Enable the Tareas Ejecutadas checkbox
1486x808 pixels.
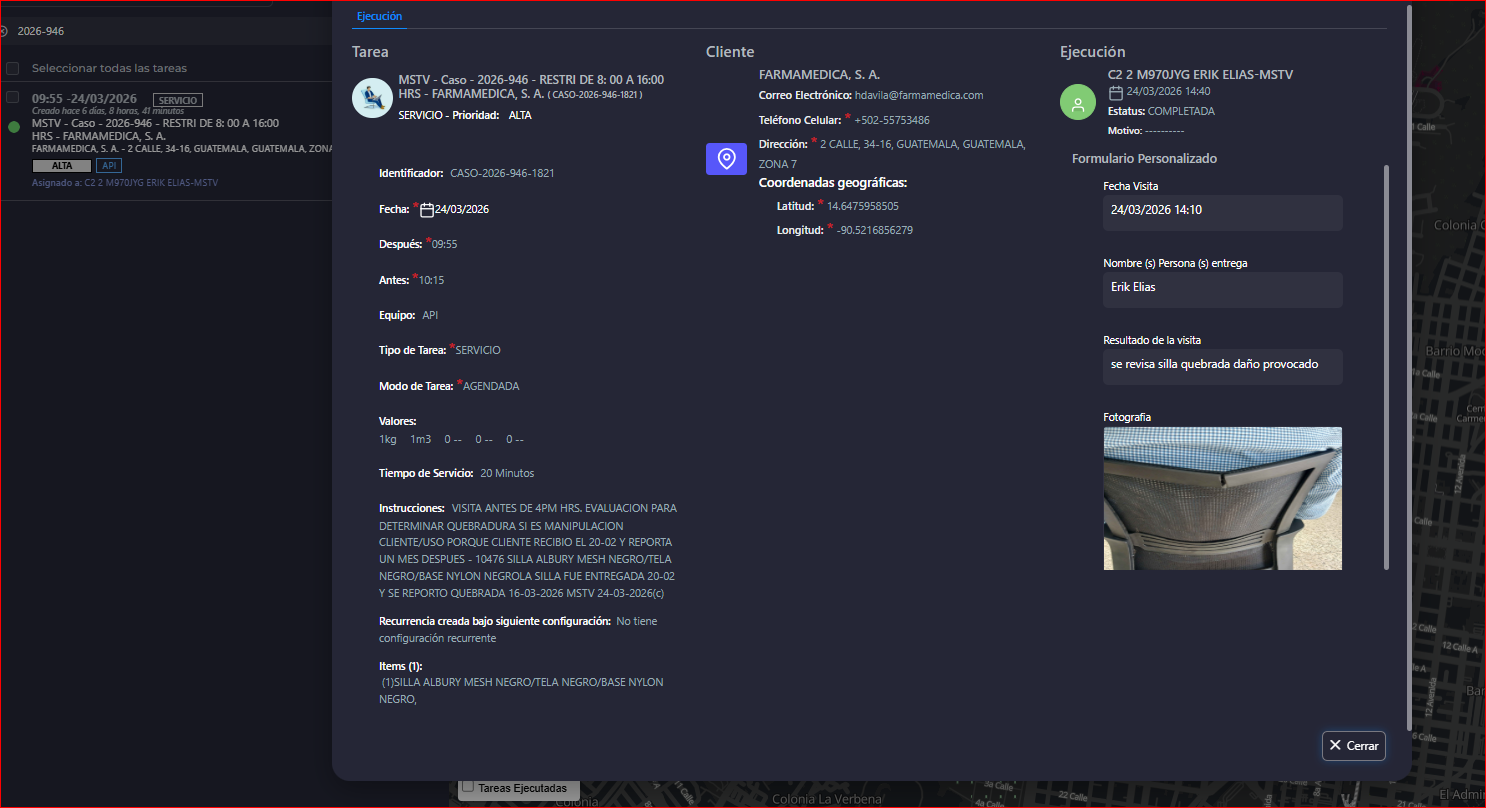click(x=467, y=787)
